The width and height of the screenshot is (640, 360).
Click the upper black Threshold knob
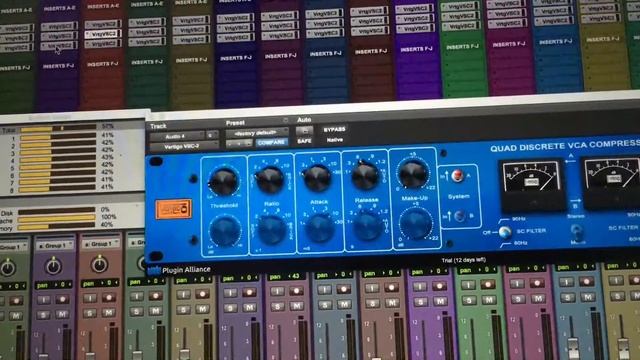(223, 182)
